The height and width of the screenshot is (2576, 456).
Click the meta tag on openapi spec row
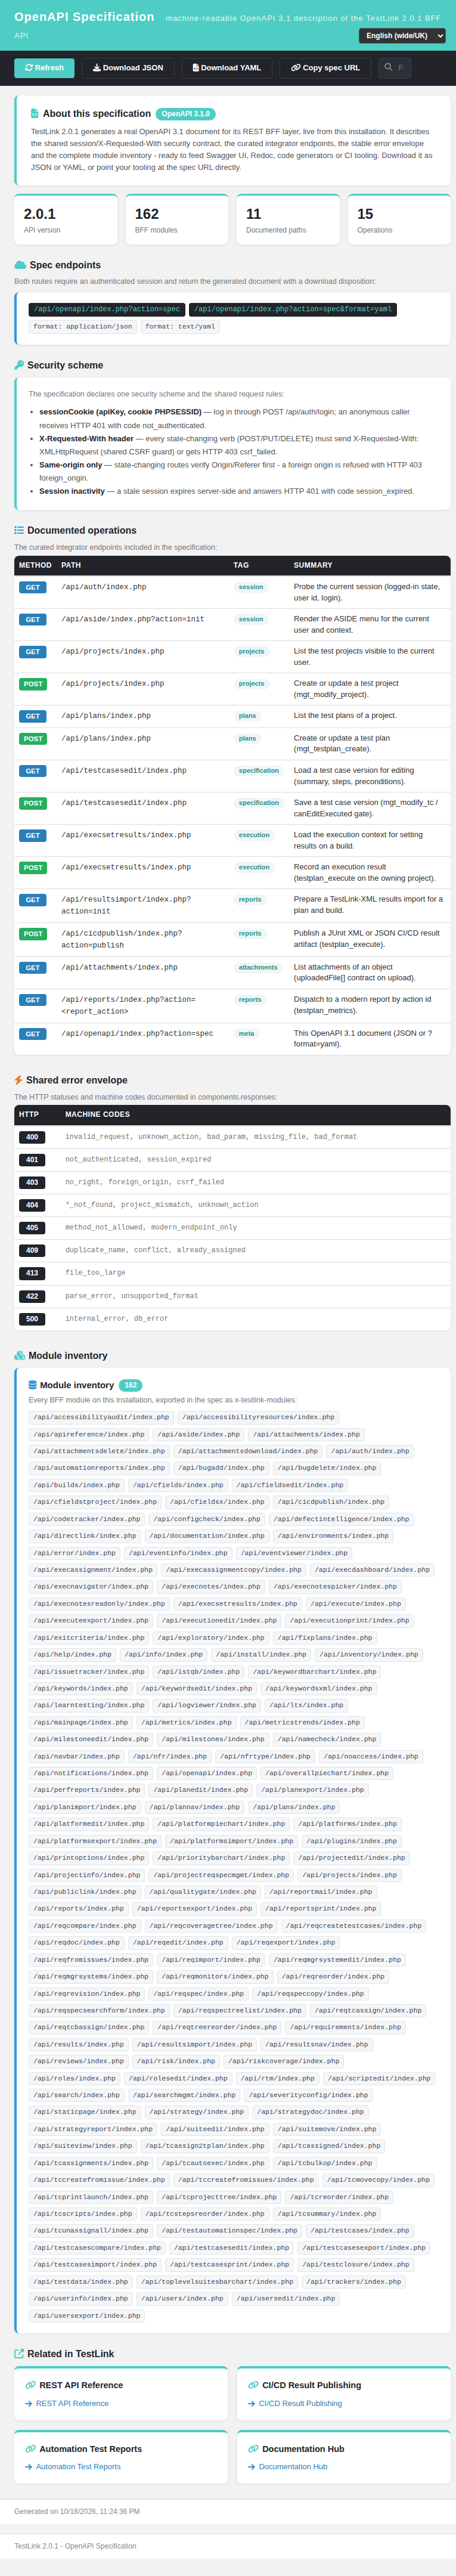click(246, 1033)
